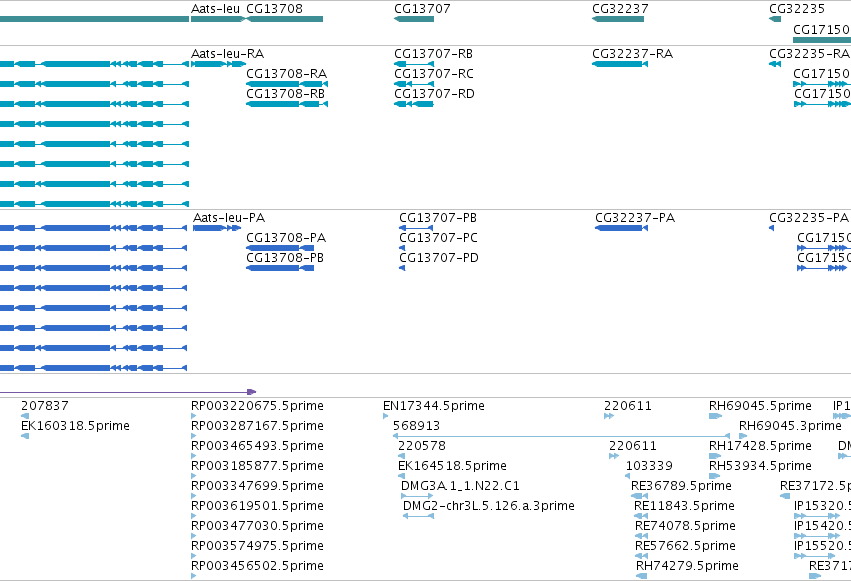Select the CG13708-RA transcript glyph
The width and height of the screenshot is (851, 581).
(x=287, y=84)
